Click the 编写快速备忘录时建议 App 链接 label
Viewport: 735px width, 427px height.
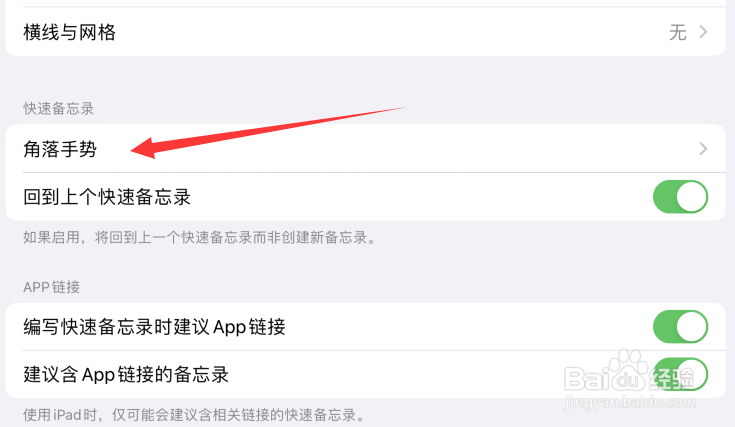(155, 327)
